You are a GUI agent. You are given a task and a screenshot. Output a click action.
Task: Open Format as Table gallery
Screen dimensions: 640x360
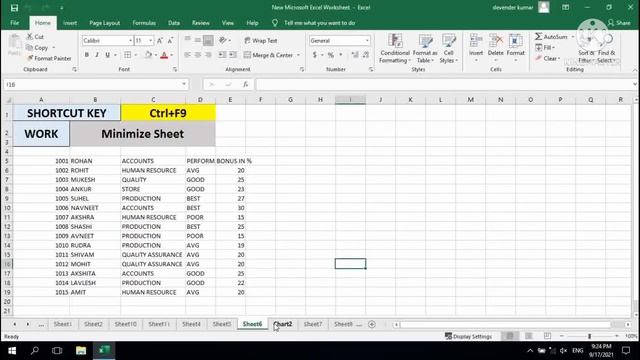click(x=425, y=49)
